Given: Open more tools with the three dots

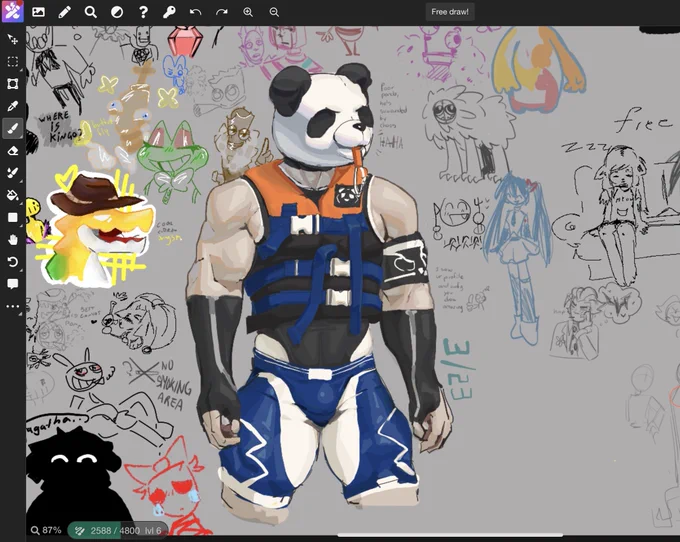Looking at the screenshot, I should 13,306.
